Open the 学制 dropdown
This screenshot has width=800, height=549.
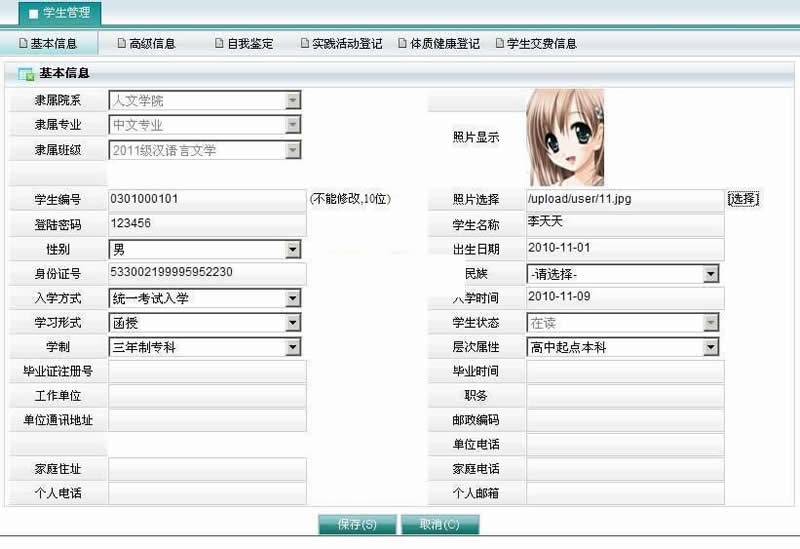(292, 347)
